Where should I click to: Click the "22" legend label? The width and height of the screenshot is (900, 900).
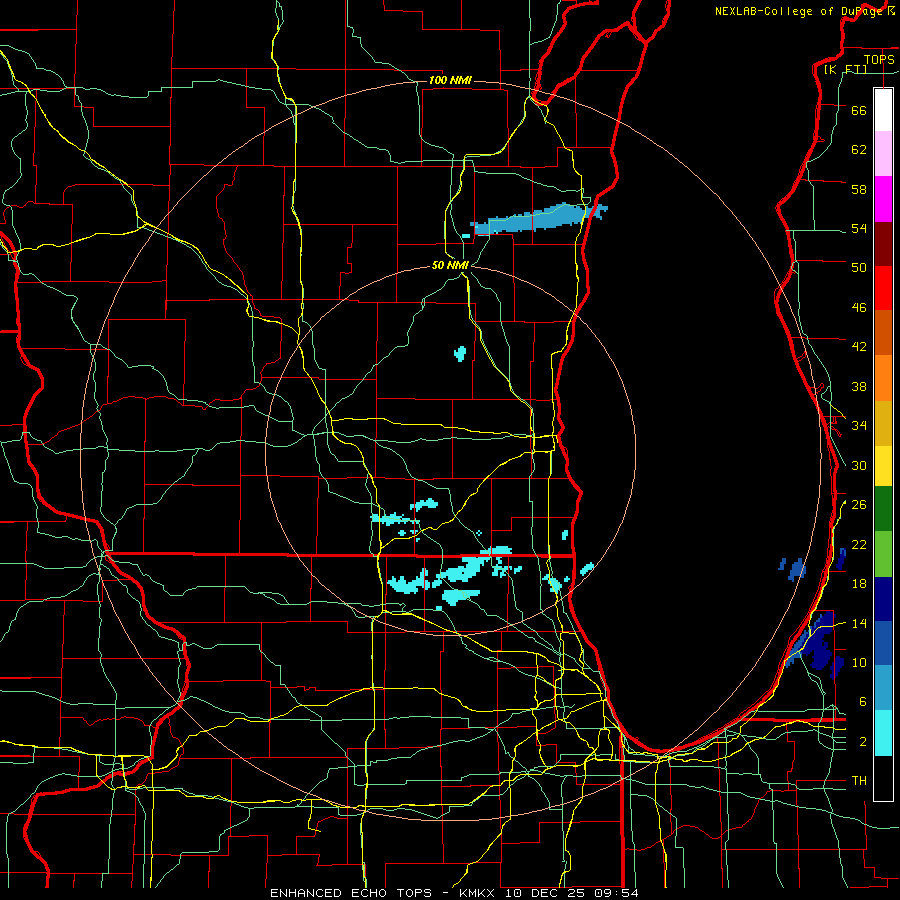[x=859, y=544]
